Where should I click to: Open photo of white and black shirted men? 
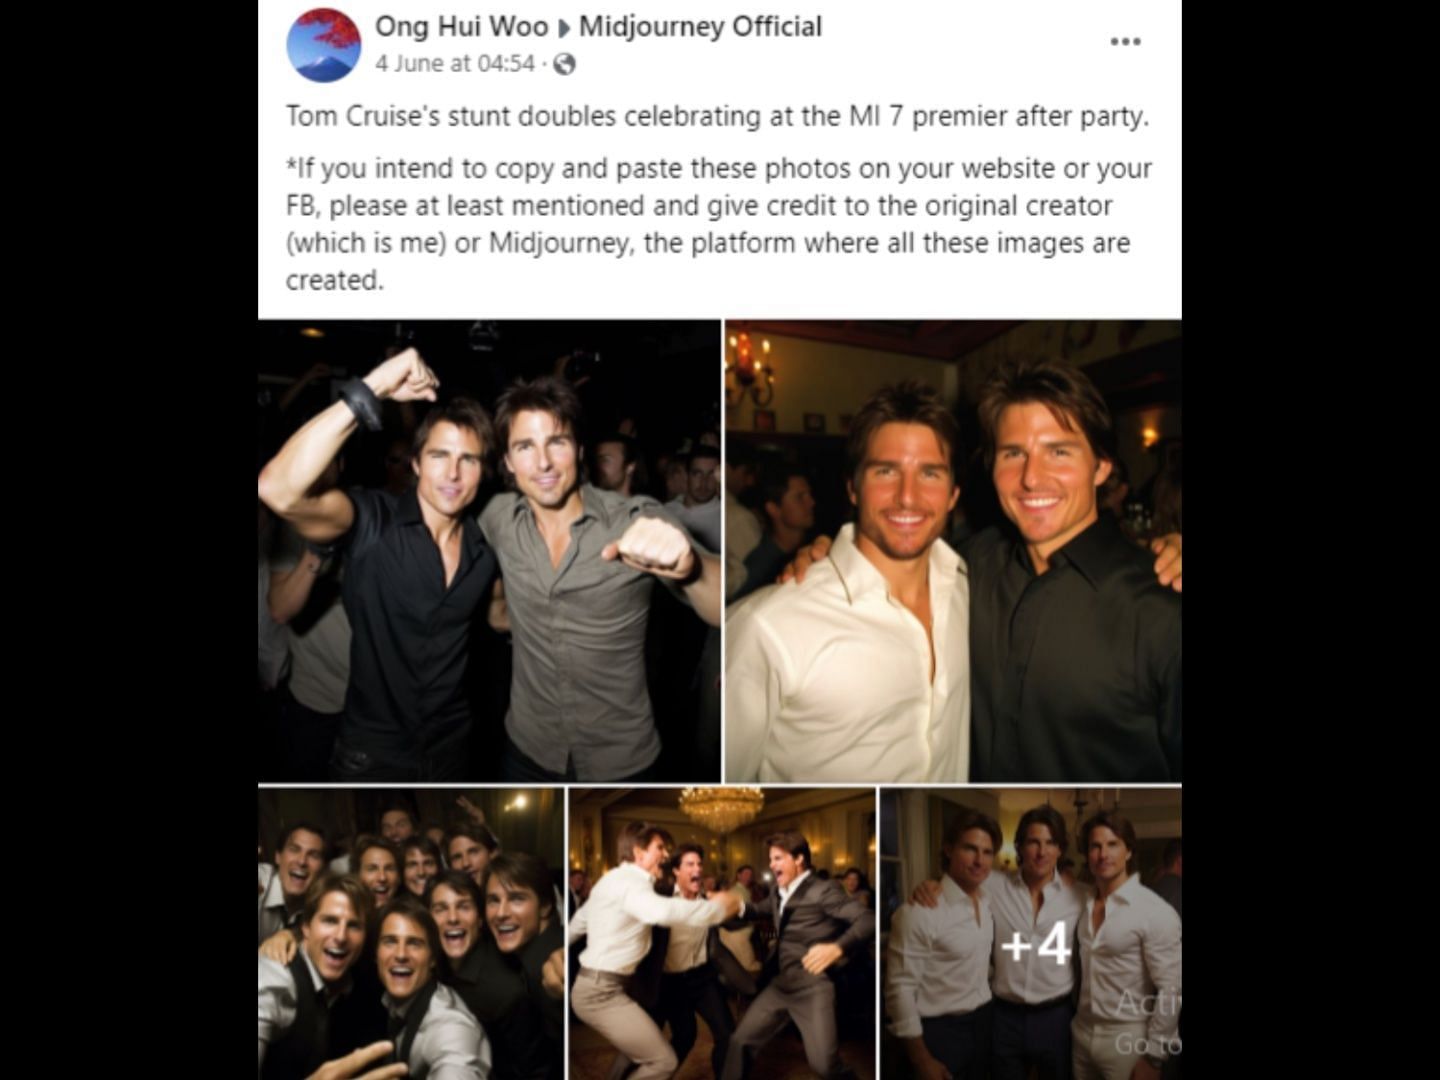[x=953, y=551]
